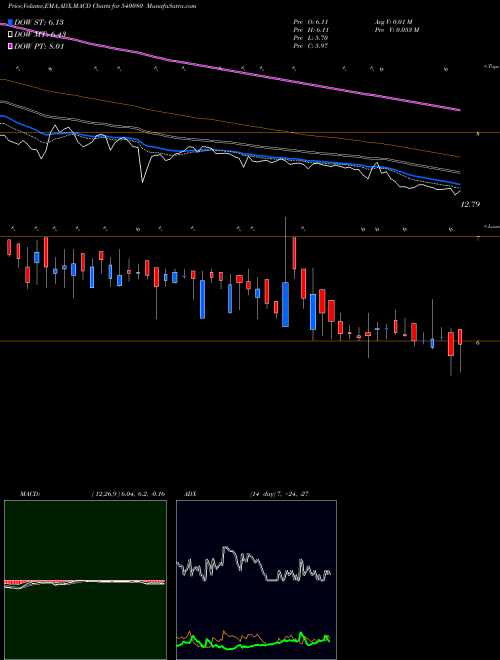Open the dark-blue ADX indicator chart
The width and height of the screenshot is (500, 660).
[x=256, y=580]
